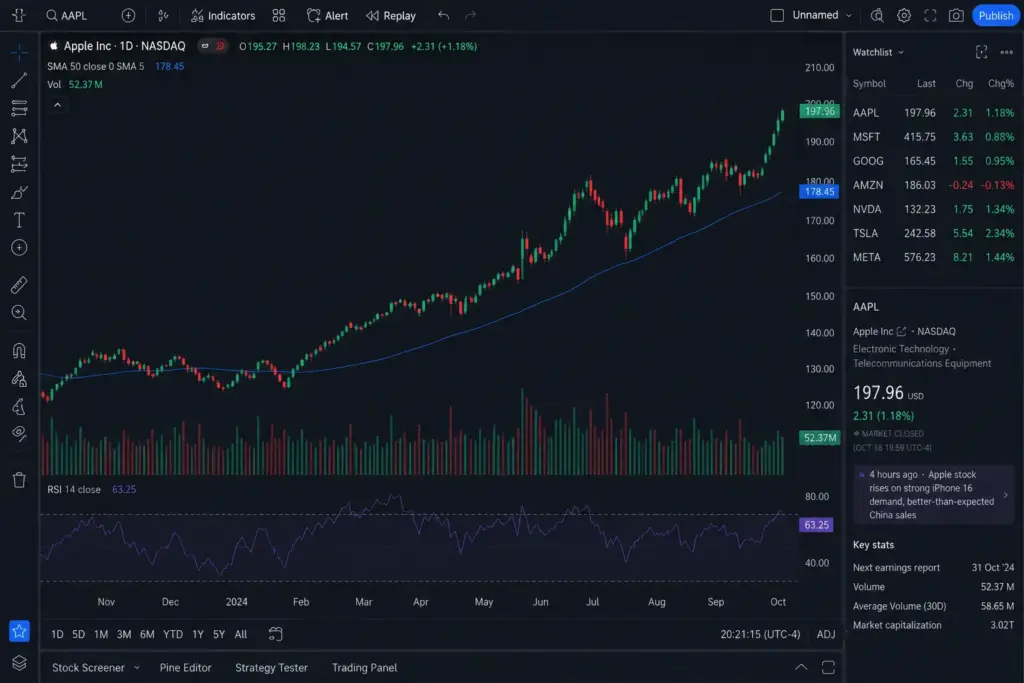This screenshot has width=1024, height=683.
Task: Add symbol to compare with plus icon
Action: pyautogui.click(x=128, y=16)
